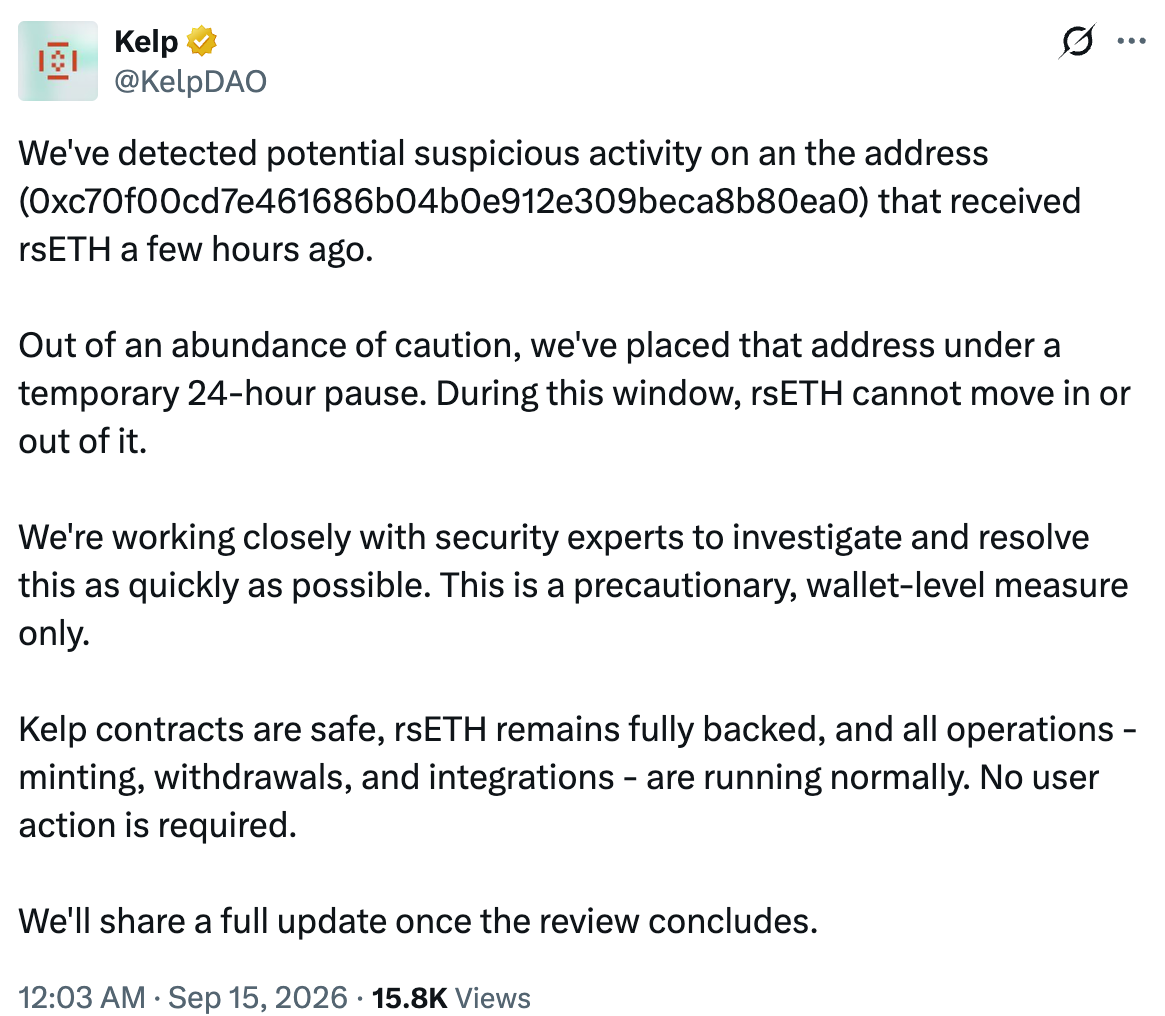Click the Grok explain-this-post icon
1165x1016 pixels.
[1077, 41]
